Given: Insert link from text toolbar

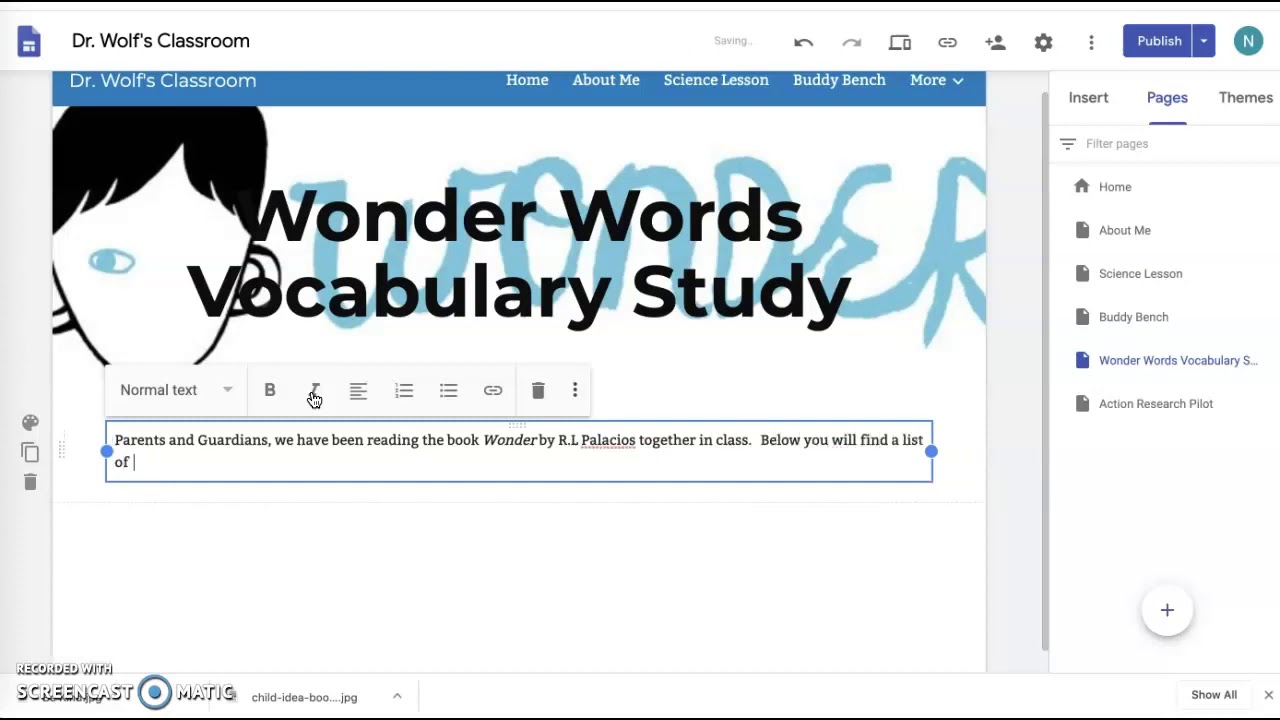Looking at the screenshot, I should click(493, 390).
